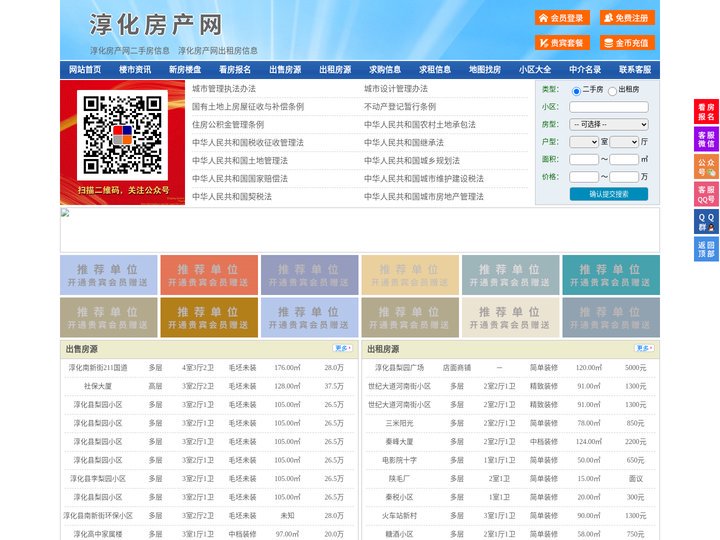Click the 会员登录 button
Viewport: 720px width, 540px height.
pyautogui.click(x=562, y=18)
